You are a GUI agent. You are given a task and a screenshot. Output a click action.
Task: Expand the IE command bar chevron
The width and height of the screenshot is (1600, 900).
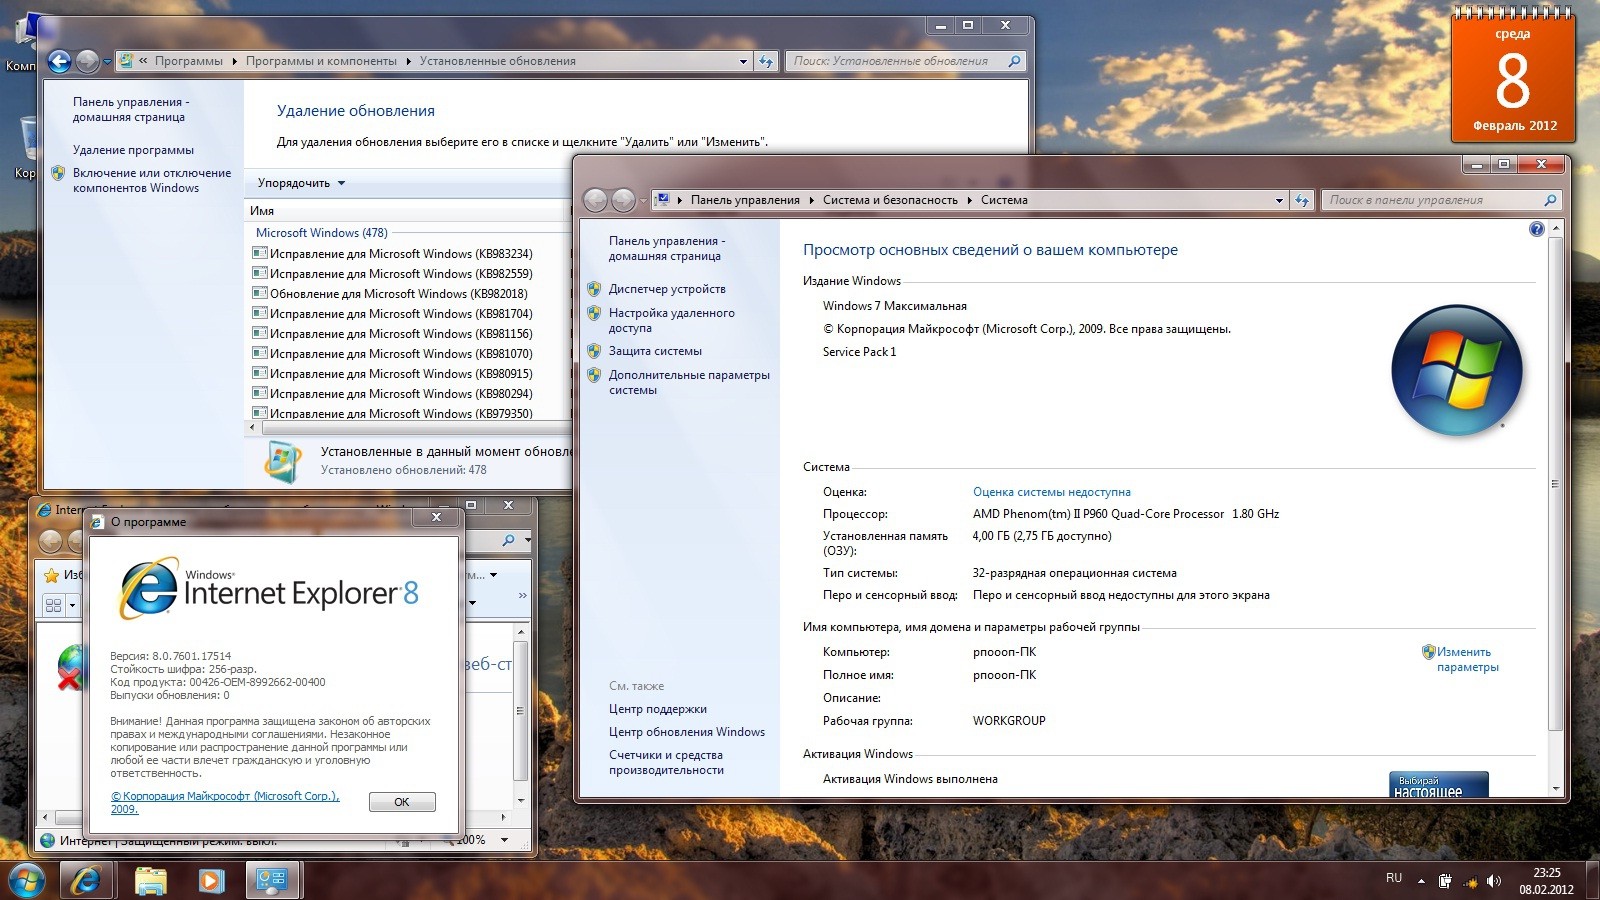pos(522,595)
